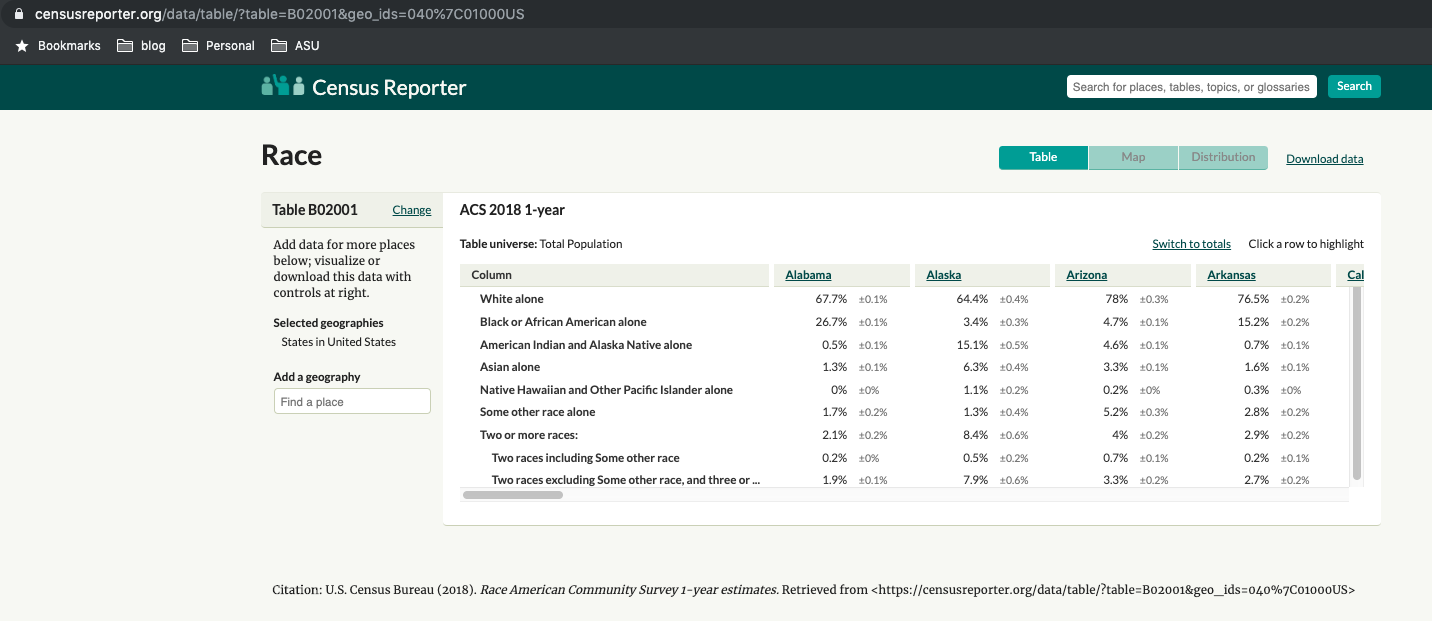1432x621 pixels.
Task: Click the places search input field
Action: 1191,86
